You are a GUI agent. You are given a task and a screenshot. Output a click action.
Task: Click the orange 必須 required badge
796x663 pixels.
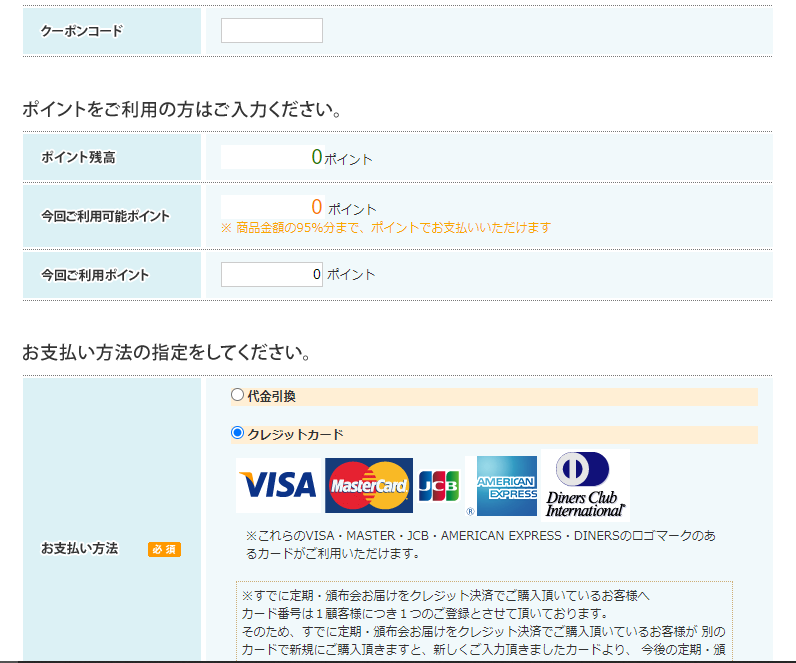pos(164,549)
